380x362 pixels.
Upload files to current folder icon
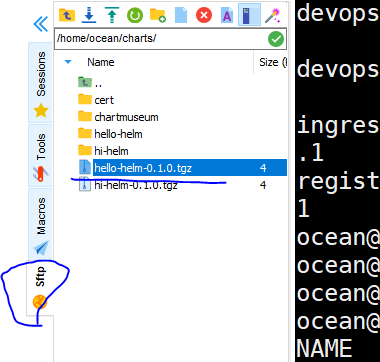(112, 15)
